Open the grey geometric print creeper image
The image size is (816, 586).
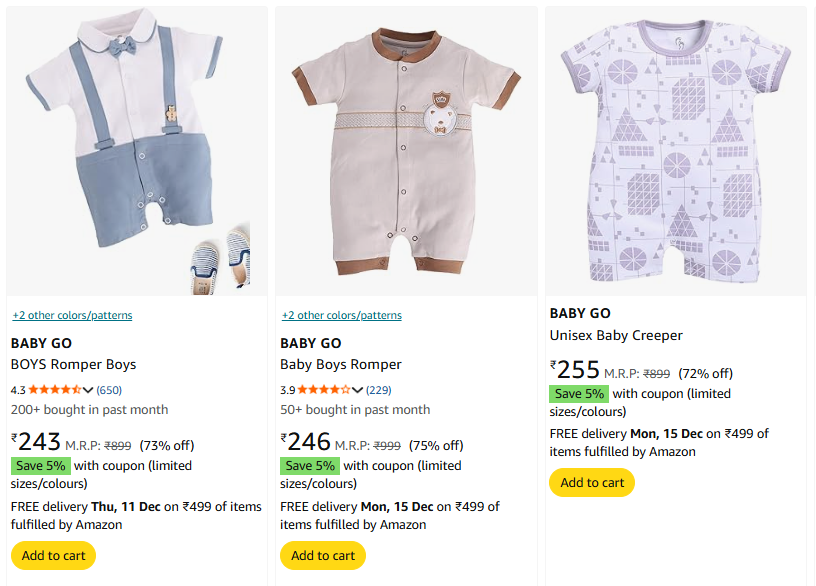[x=676, y=152]
